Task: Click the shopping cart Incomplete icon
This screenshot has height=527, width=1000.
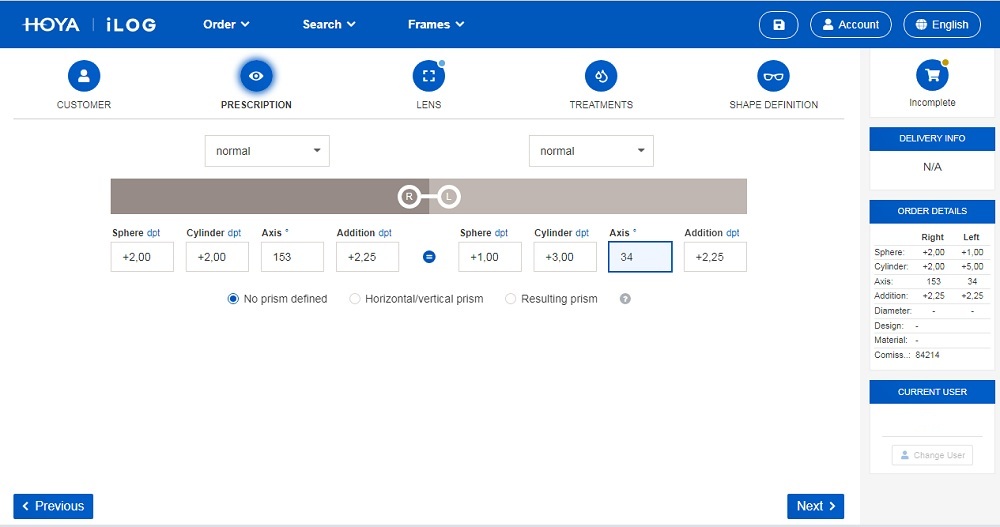Action: 932,76
